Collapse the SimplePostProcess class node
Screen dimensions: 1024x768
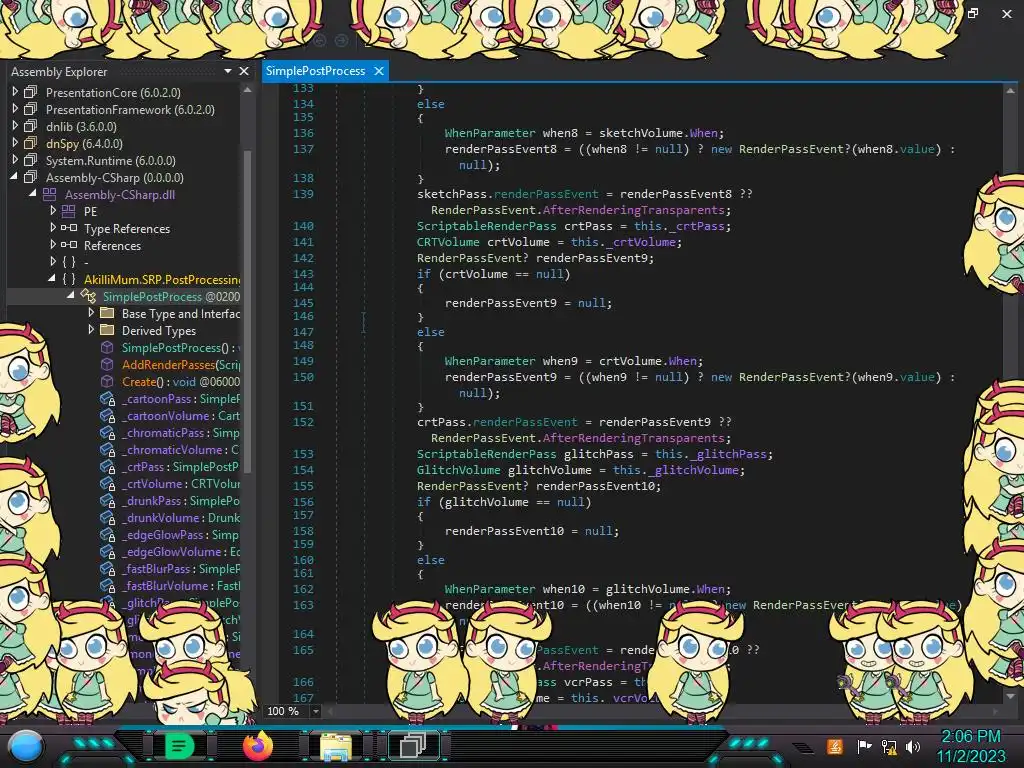click(x=71, y=296)
